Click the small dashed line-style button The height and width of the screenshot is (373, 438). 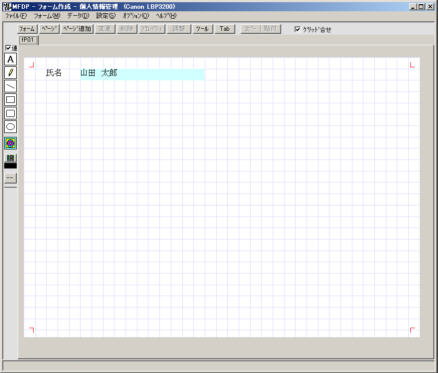point(10,178)
